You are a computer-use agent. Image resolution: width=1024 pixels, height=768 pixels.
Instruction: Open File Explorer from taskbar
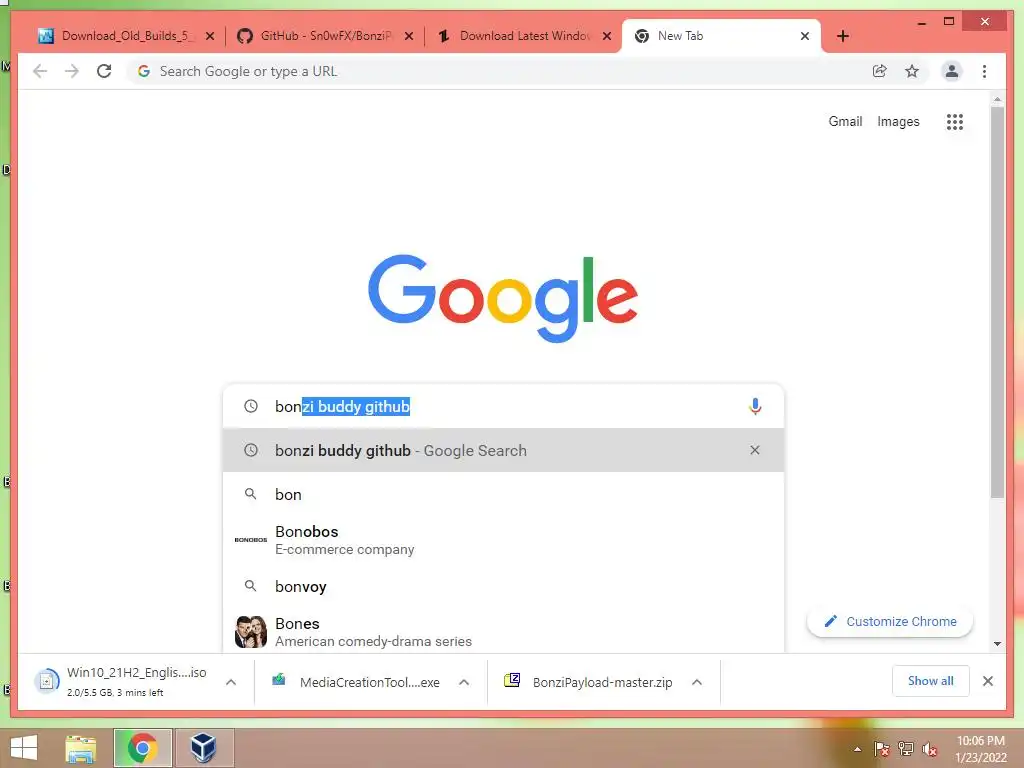pos(80,748)
